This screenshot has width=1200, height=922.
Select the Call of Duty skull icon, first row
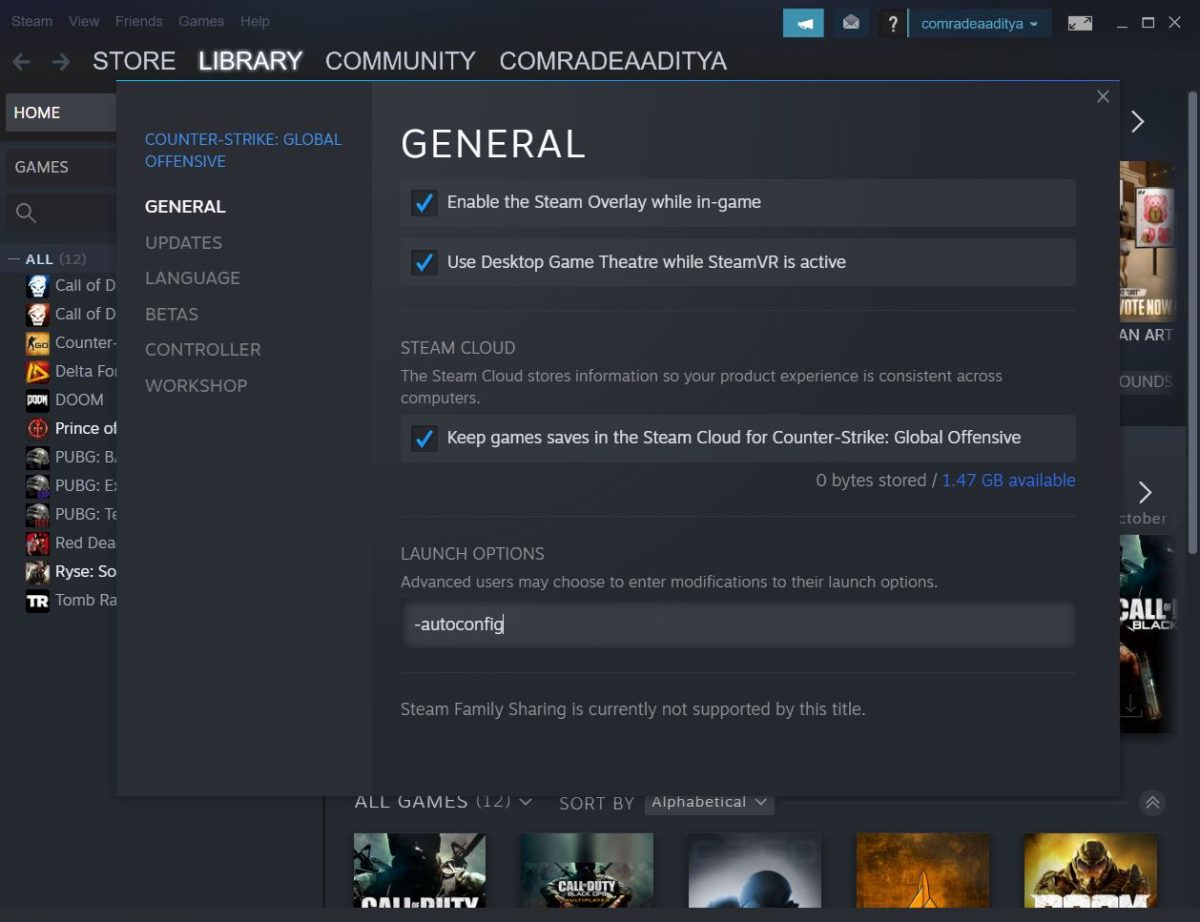point(38,286)
